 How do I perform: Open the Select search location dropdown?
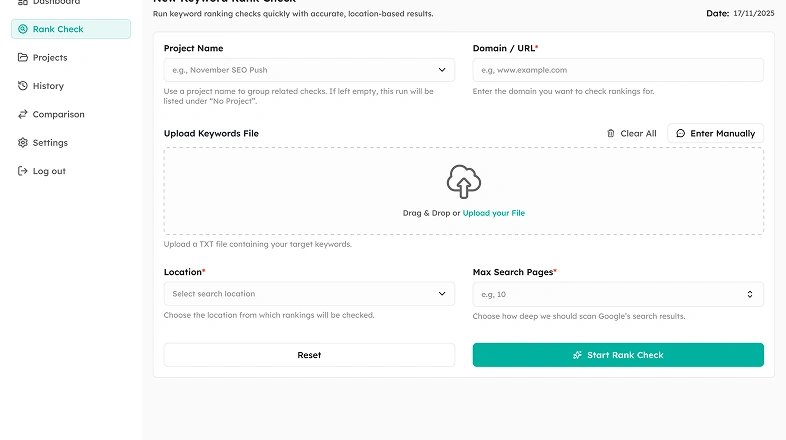tap(442, 294)
